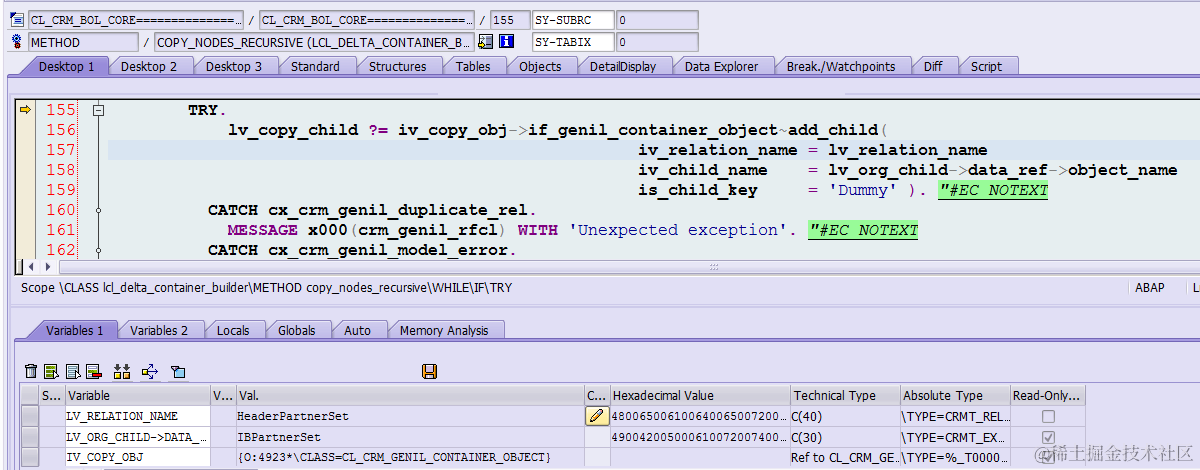Select the Globals tab
Screen dimensions: 1200x470
(x=297, y=330)
